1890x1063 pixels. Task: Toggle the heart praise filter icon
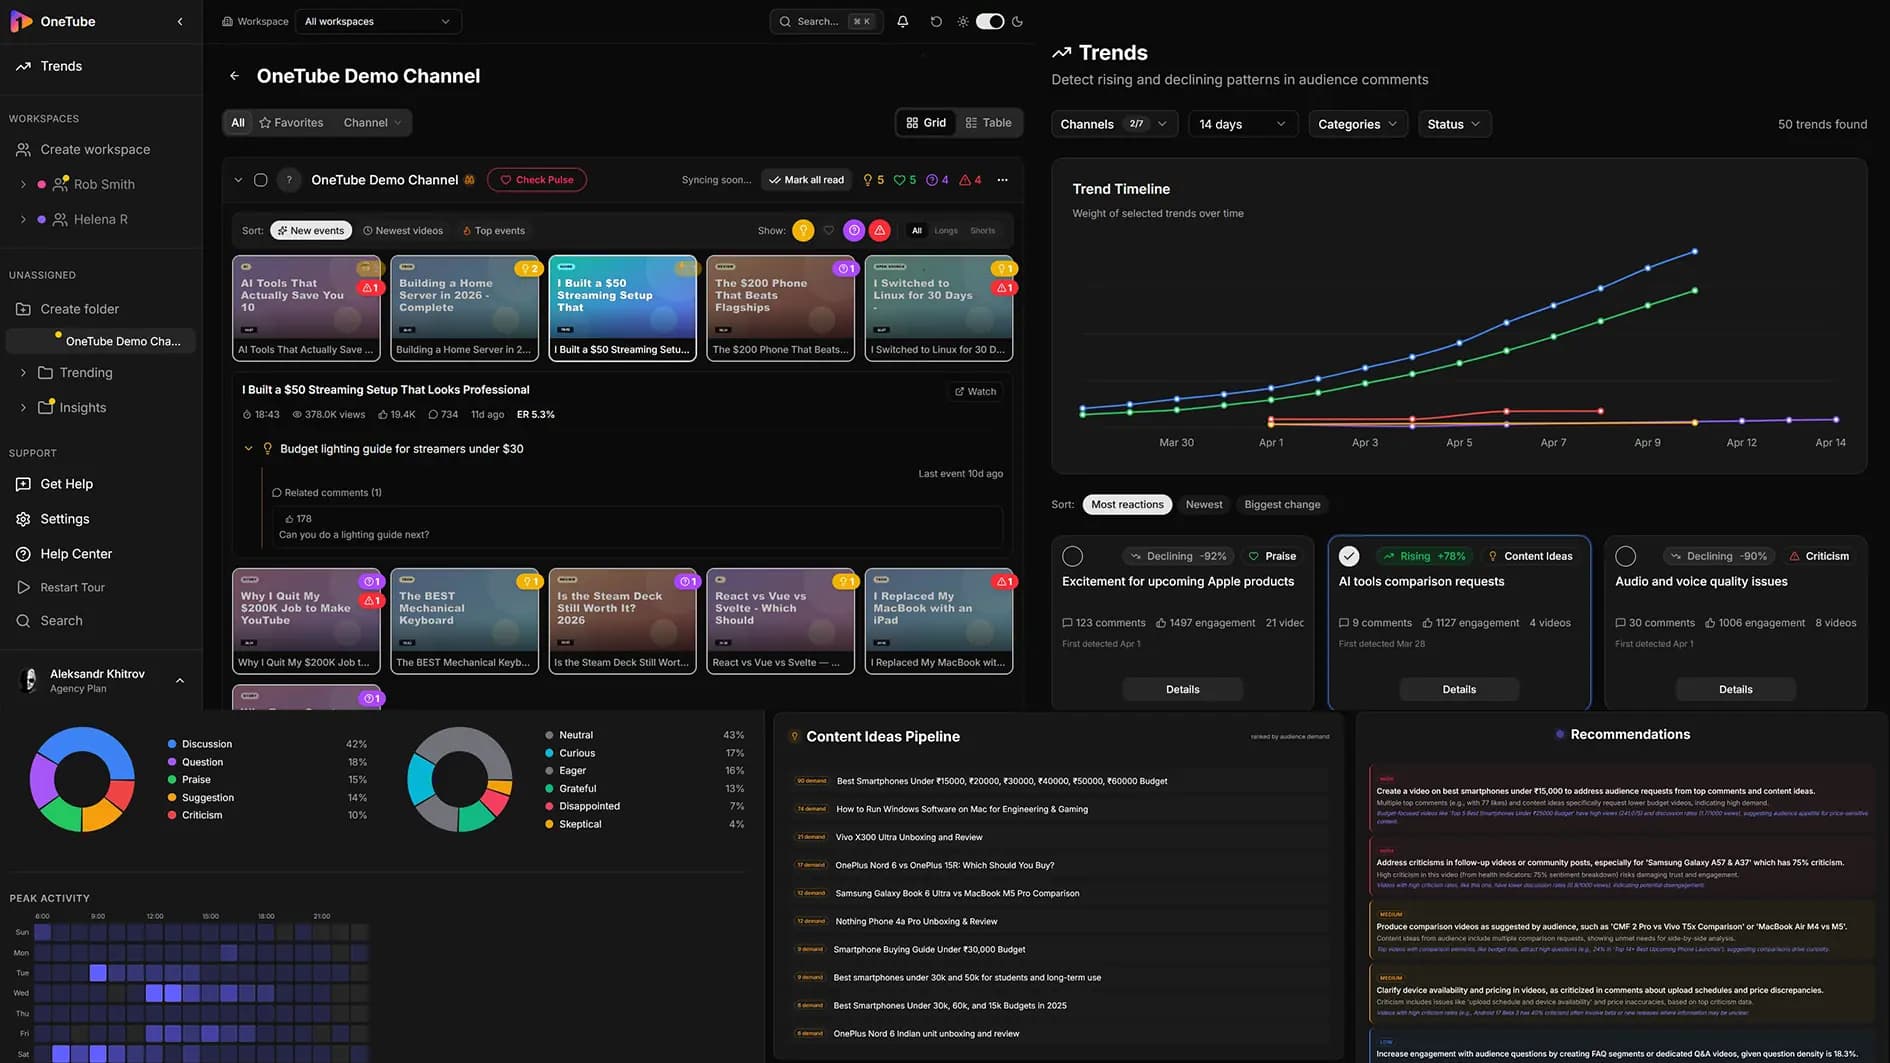pyautogui.click(x=828, y=231)
